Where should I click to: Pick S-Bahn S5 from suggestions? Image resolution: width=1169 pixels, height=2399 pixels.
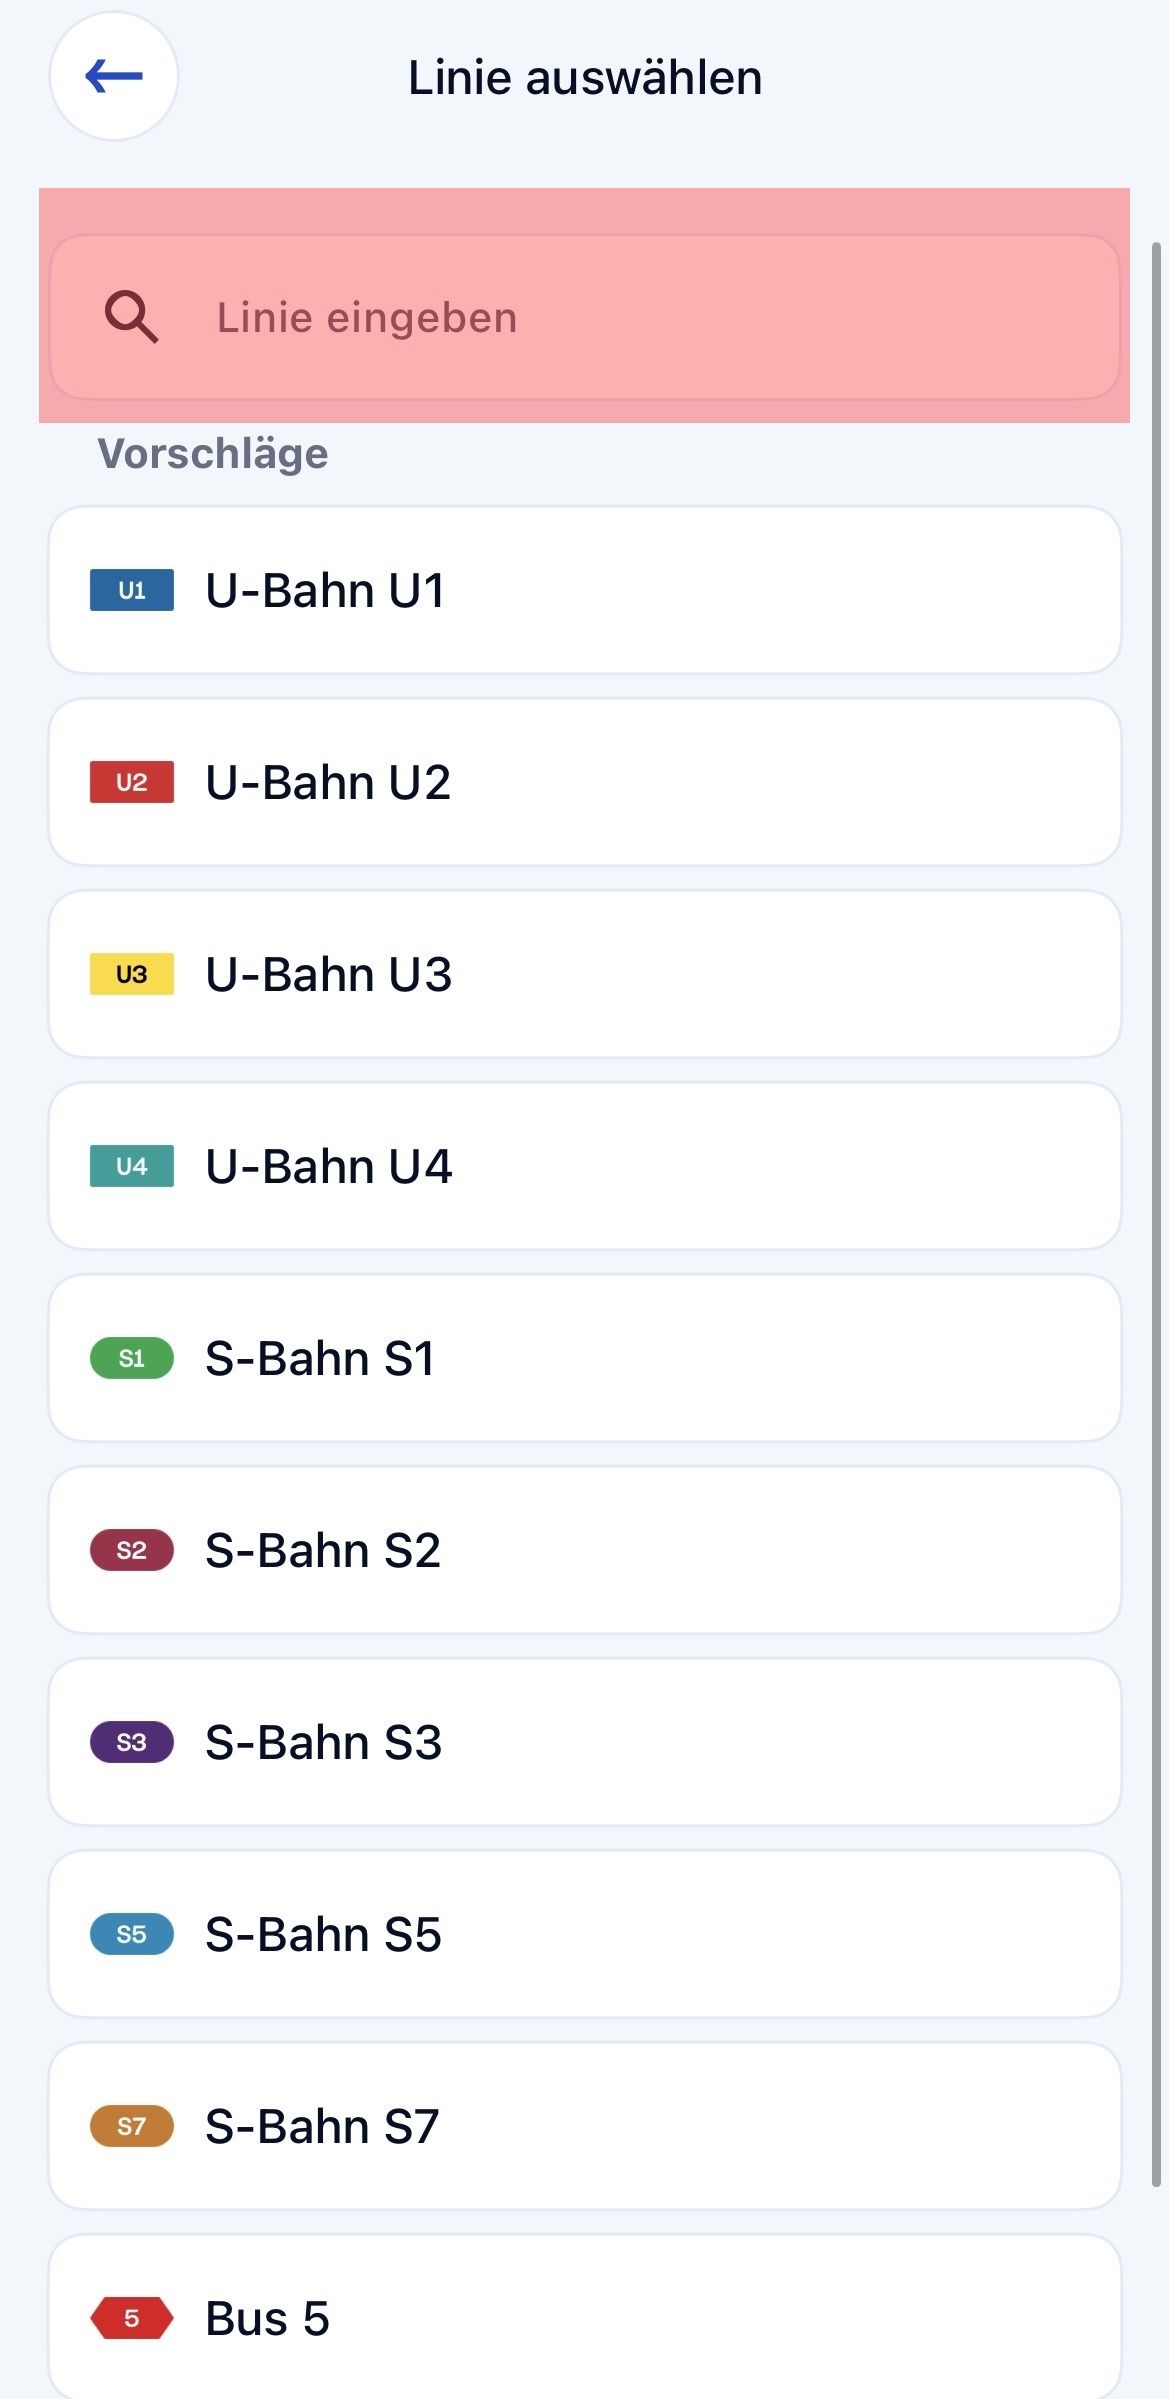584,1934
